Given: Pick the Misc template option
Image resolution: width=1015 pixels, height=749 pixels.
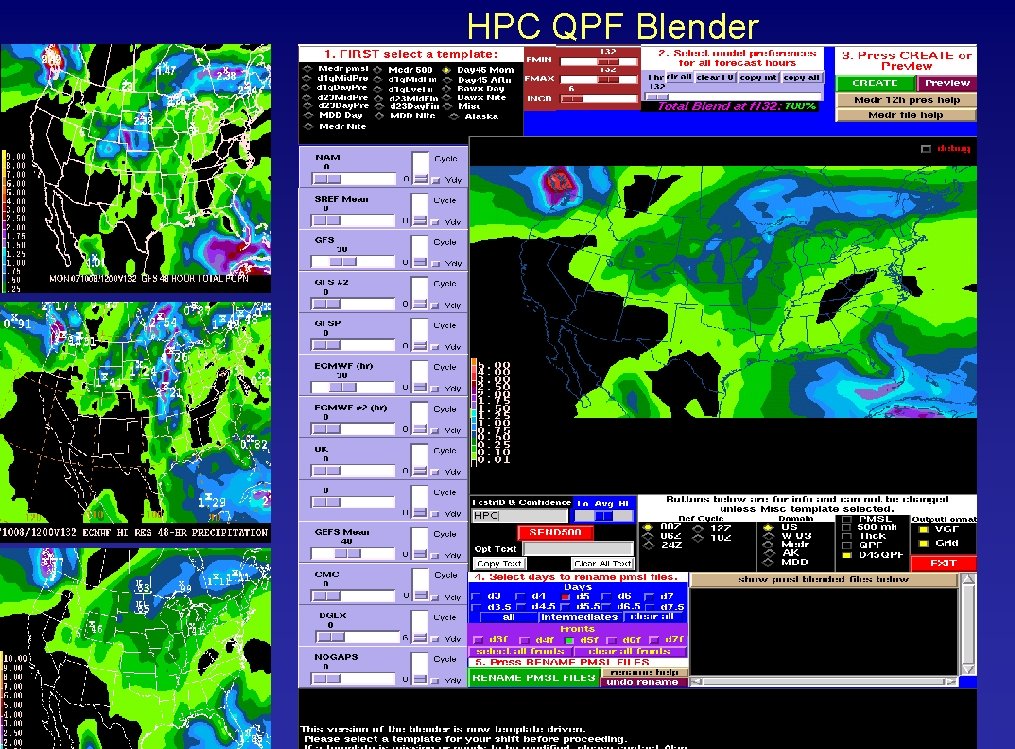Looking at the screenshot, I should point(447,106).
